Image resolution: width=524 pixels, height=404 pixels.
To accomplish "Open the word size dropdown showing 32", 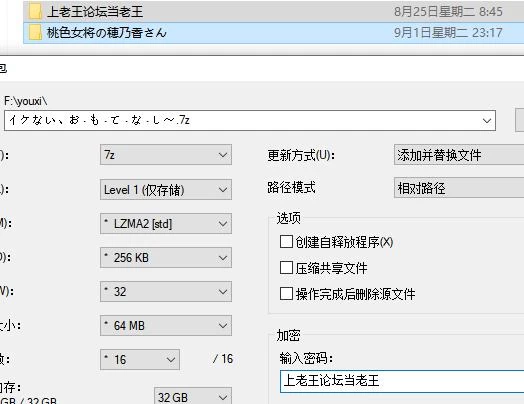I will [x=166, y=291].
